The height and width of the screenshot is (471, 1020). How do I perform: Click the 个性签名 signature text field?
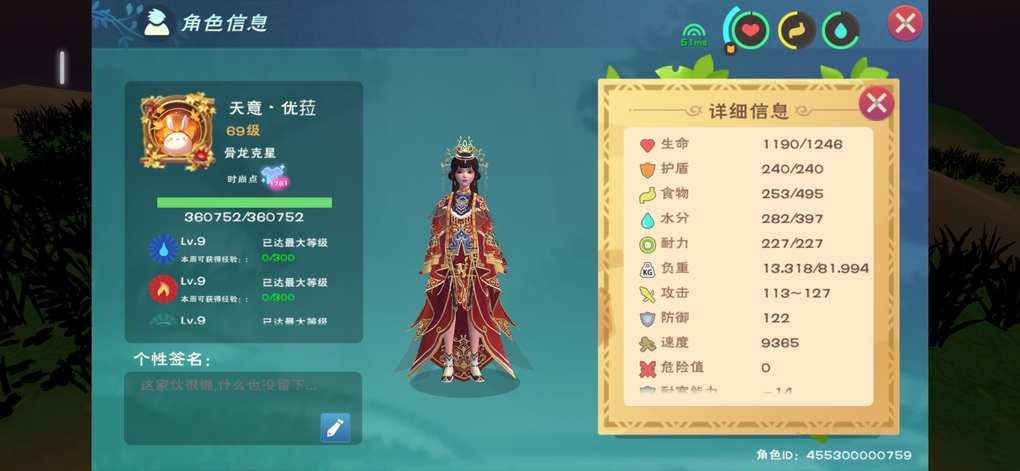coord(243,408)
